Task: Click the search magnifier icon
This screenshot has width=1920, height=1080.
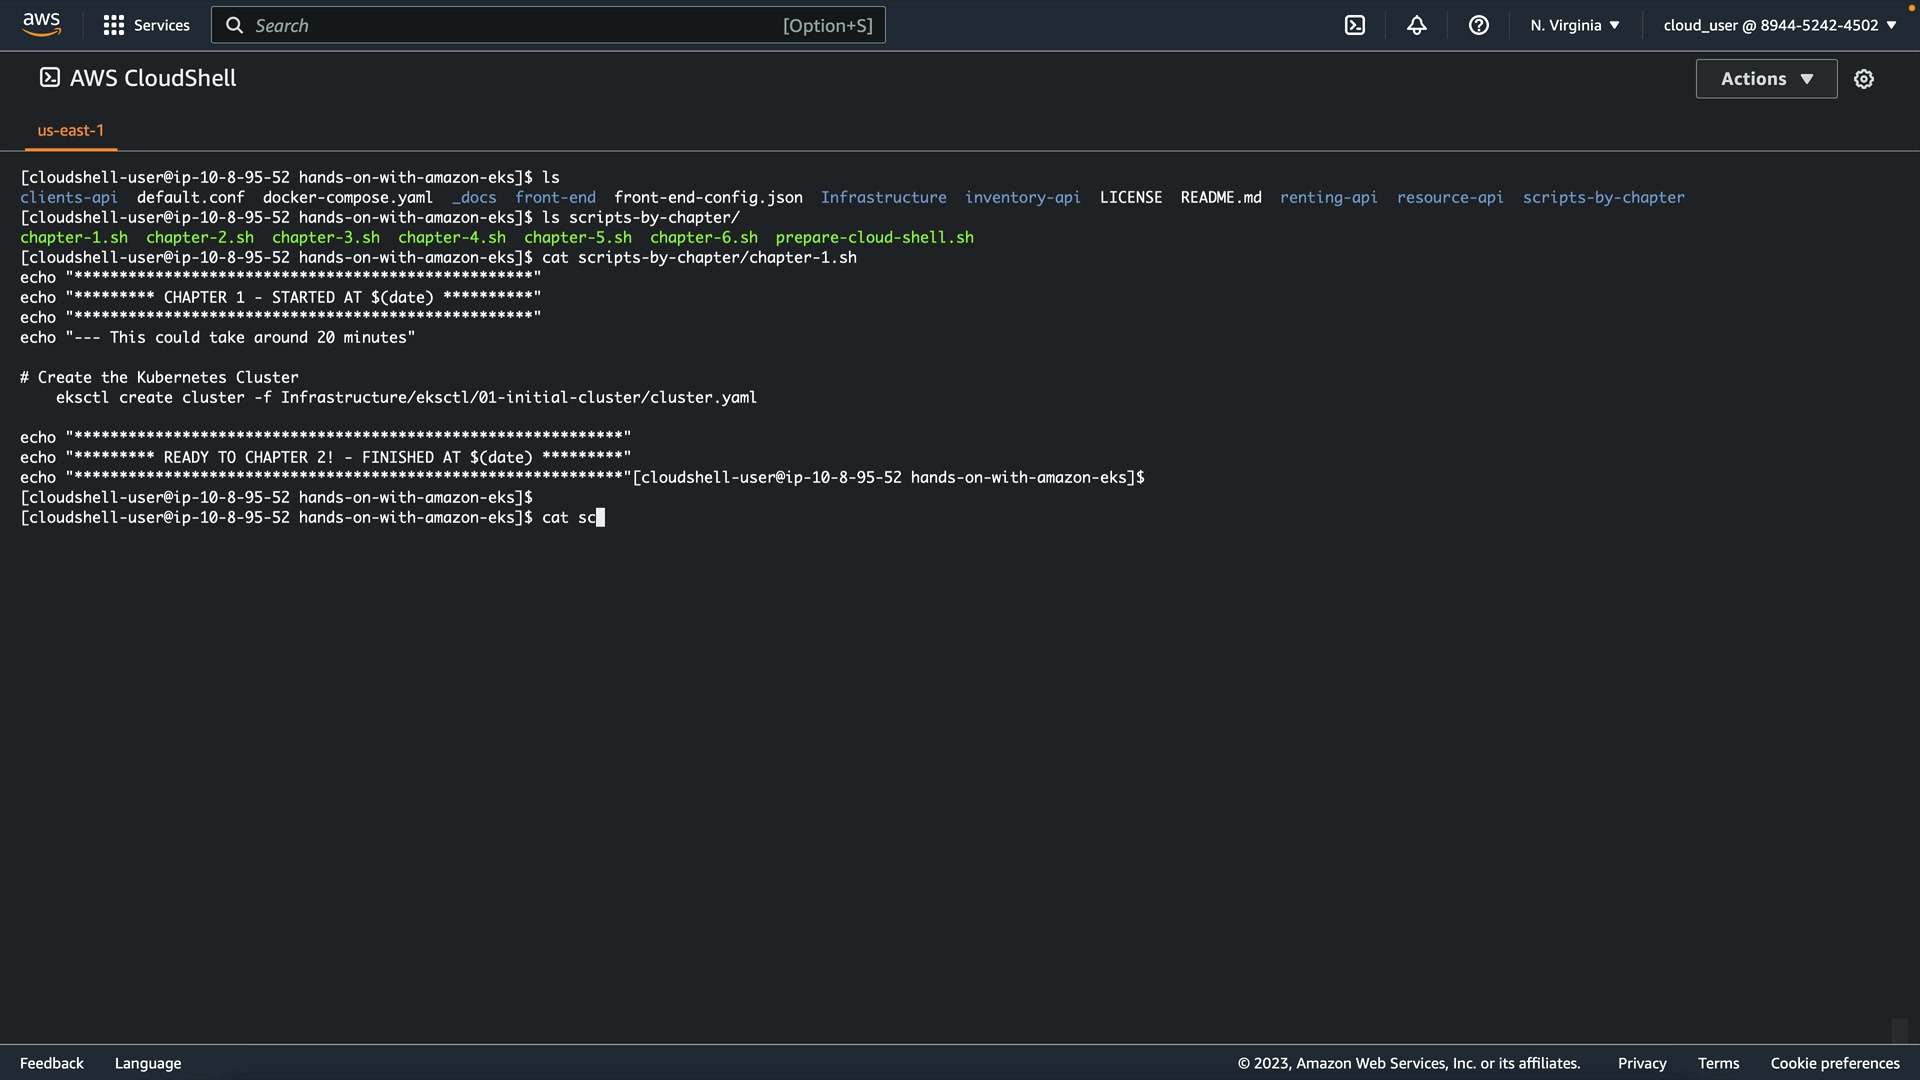Action: coord(235,25)
